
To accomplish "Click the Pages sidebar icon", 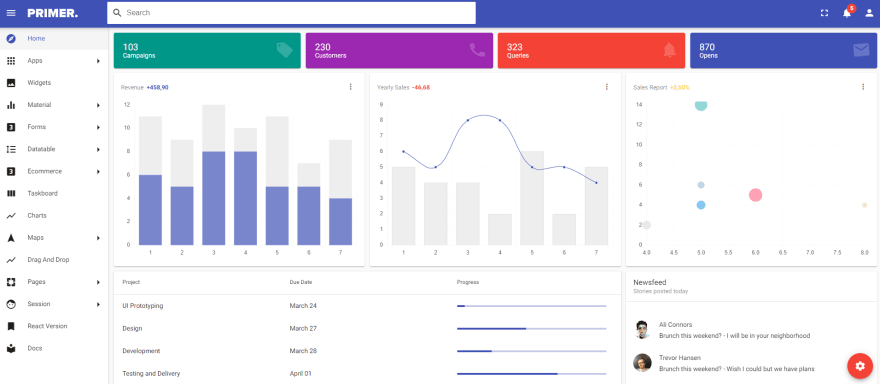I will (x=11, y=282).
